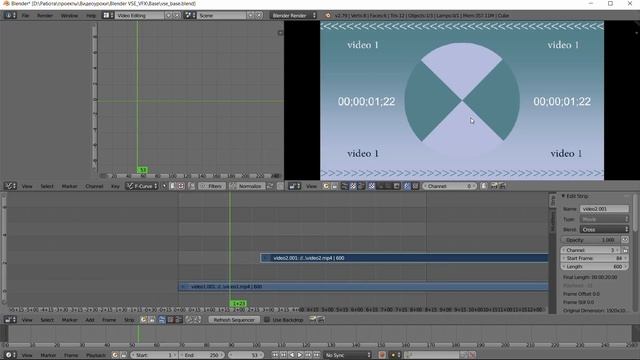The image size is (640, 360).
Task: Add a new screen layout with plus button
Action: pos(168,16)
